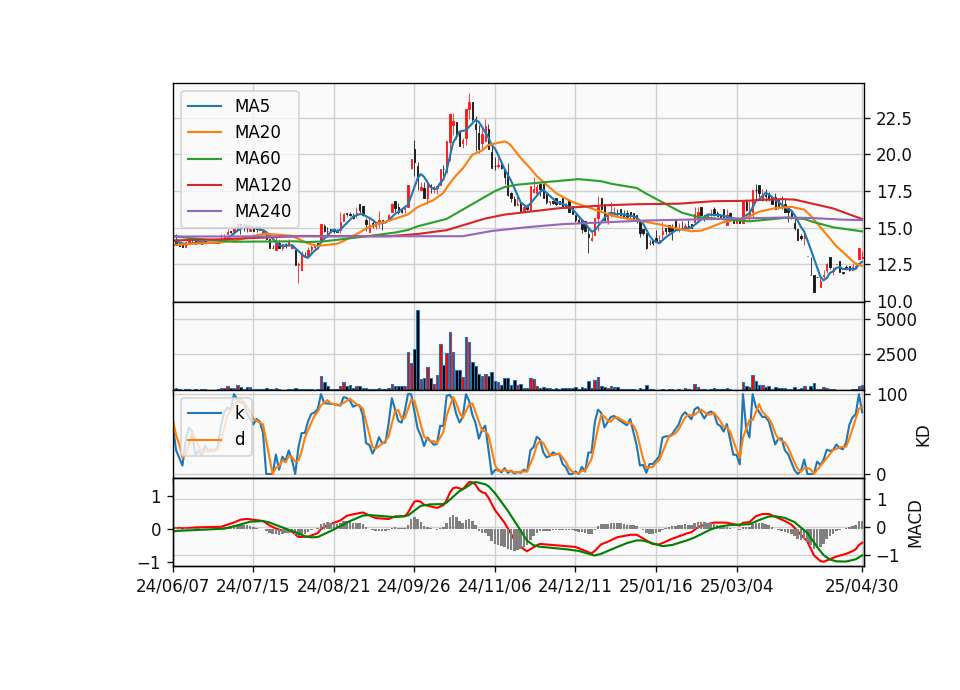Click the MACD axis title
This screenshot has height=690, width=960.
pos(915,524)
